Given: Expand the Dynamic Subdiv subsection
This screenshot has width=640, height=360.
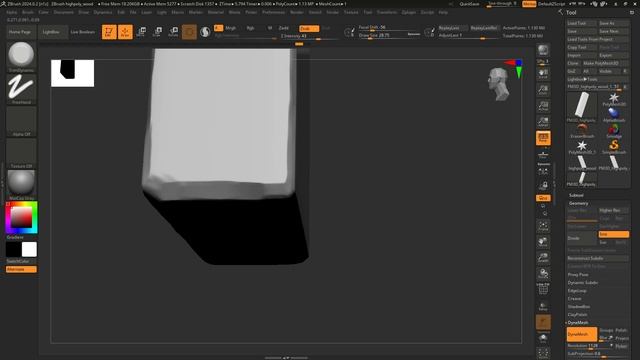Looking at the screenshot, I should tap(583, 282).
